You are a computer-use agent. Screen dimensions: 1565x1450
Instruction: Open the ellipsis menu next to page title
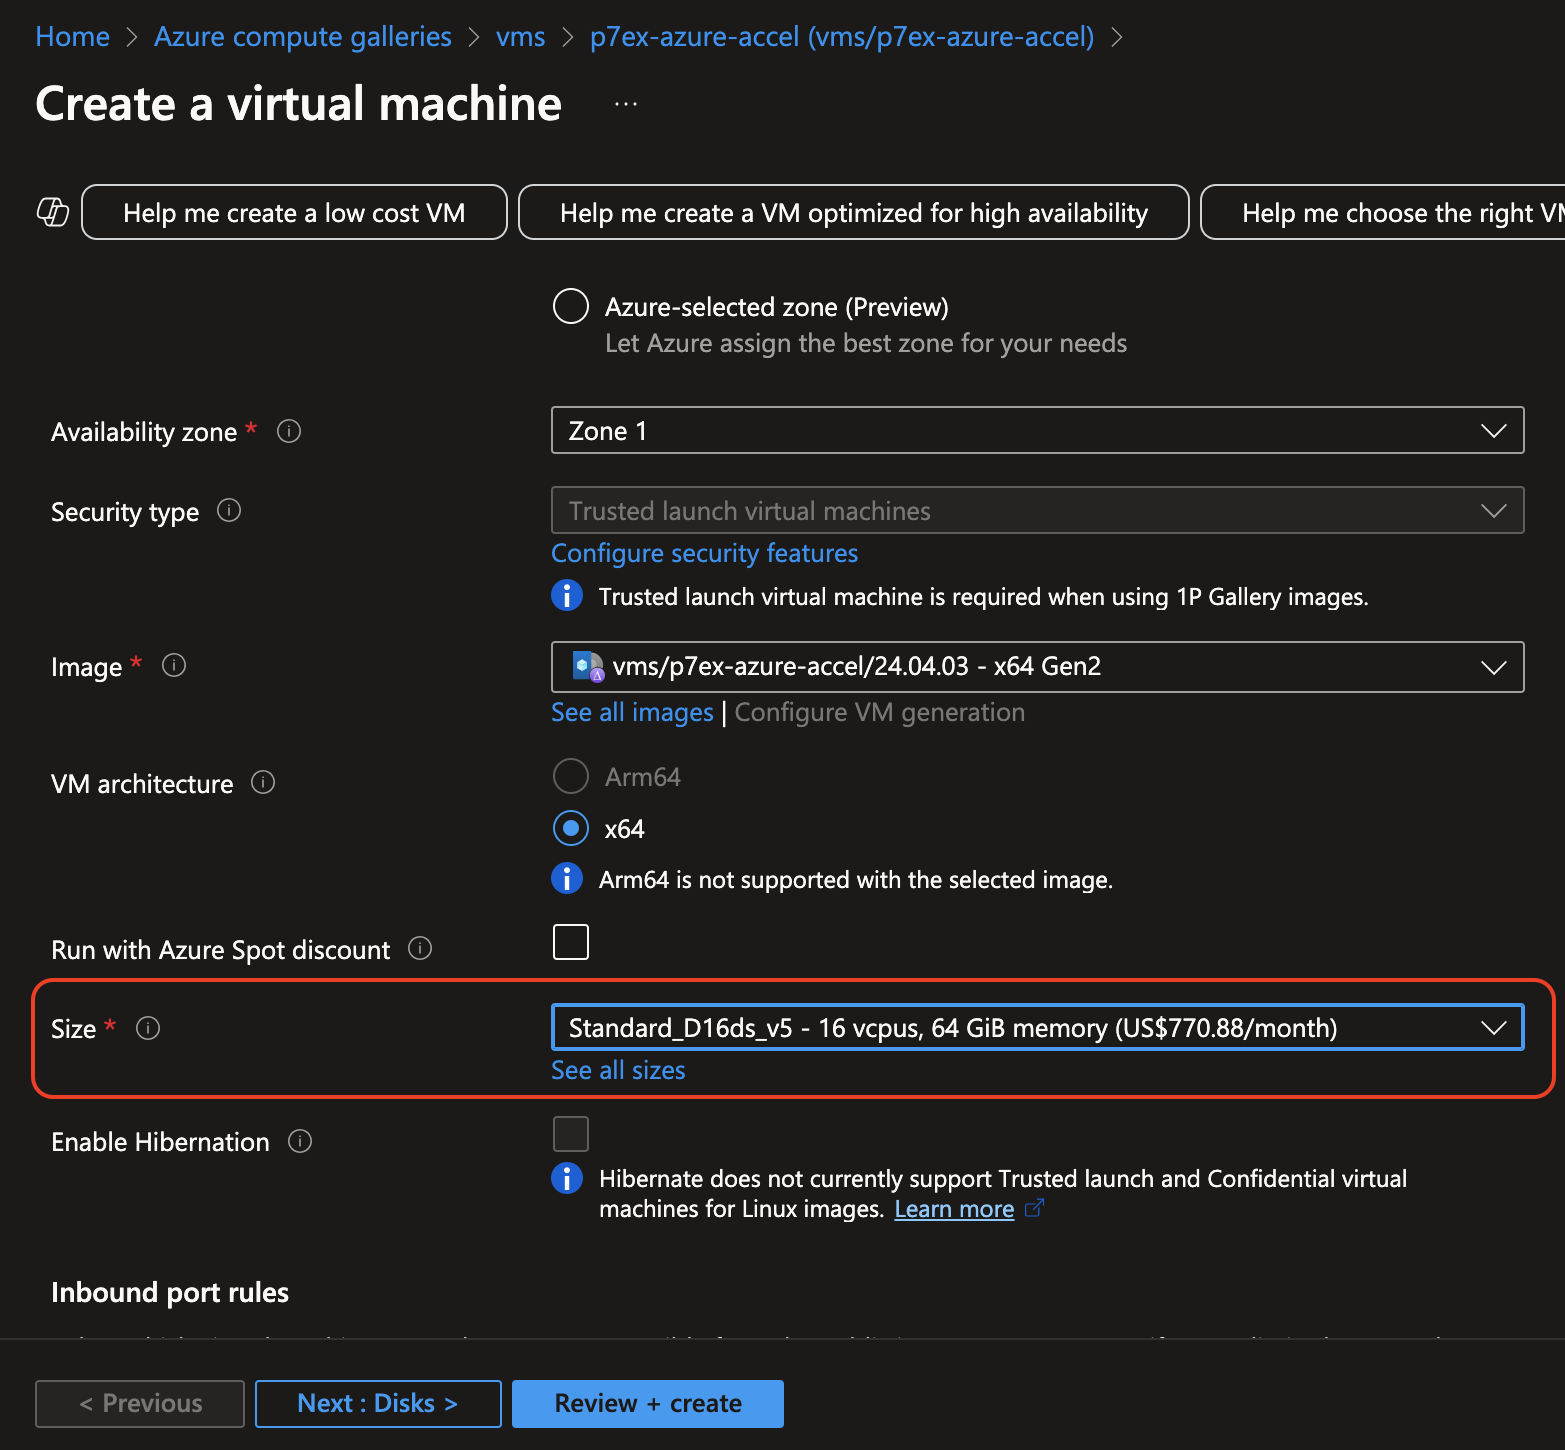[626, 104]
